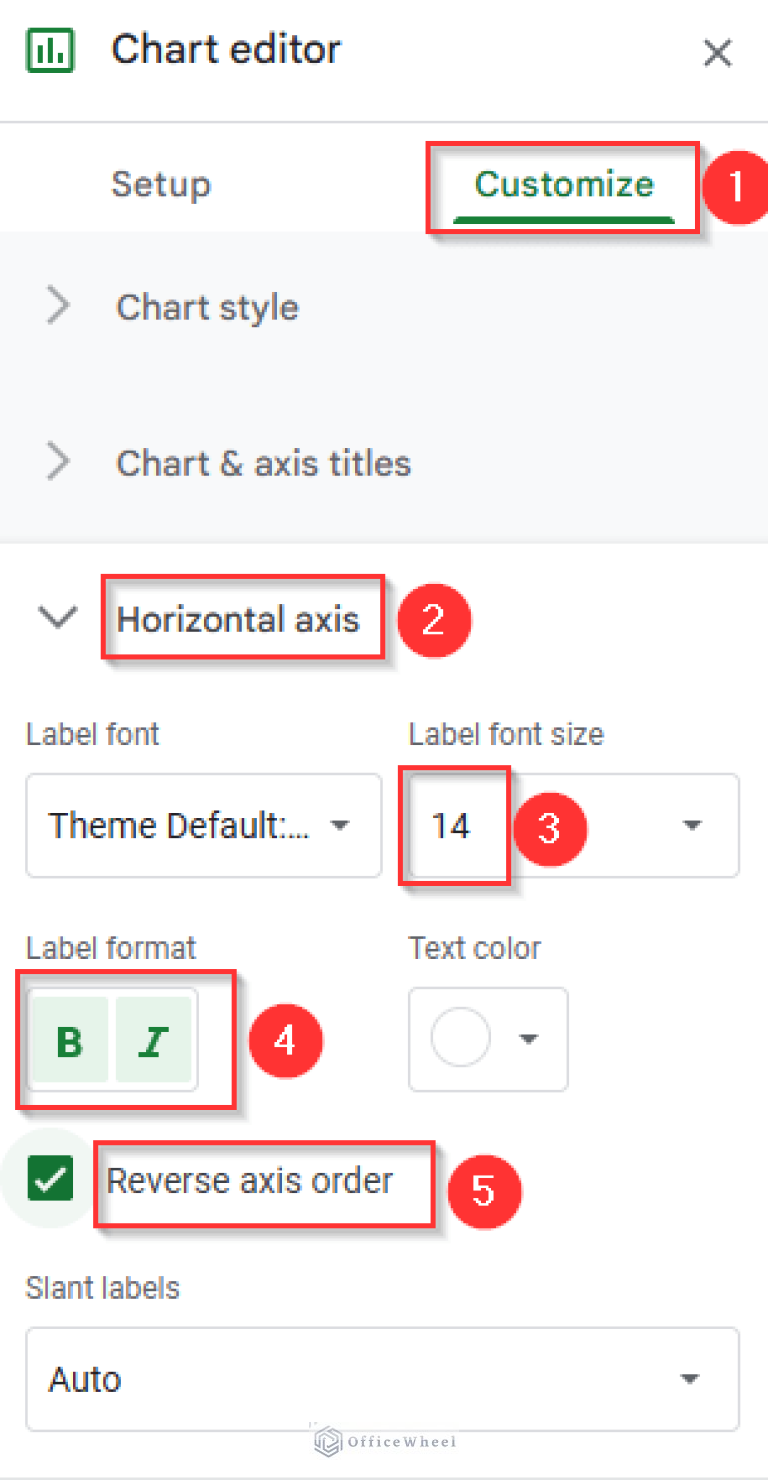Open the Text color picker arrow

click(529, 1039)
